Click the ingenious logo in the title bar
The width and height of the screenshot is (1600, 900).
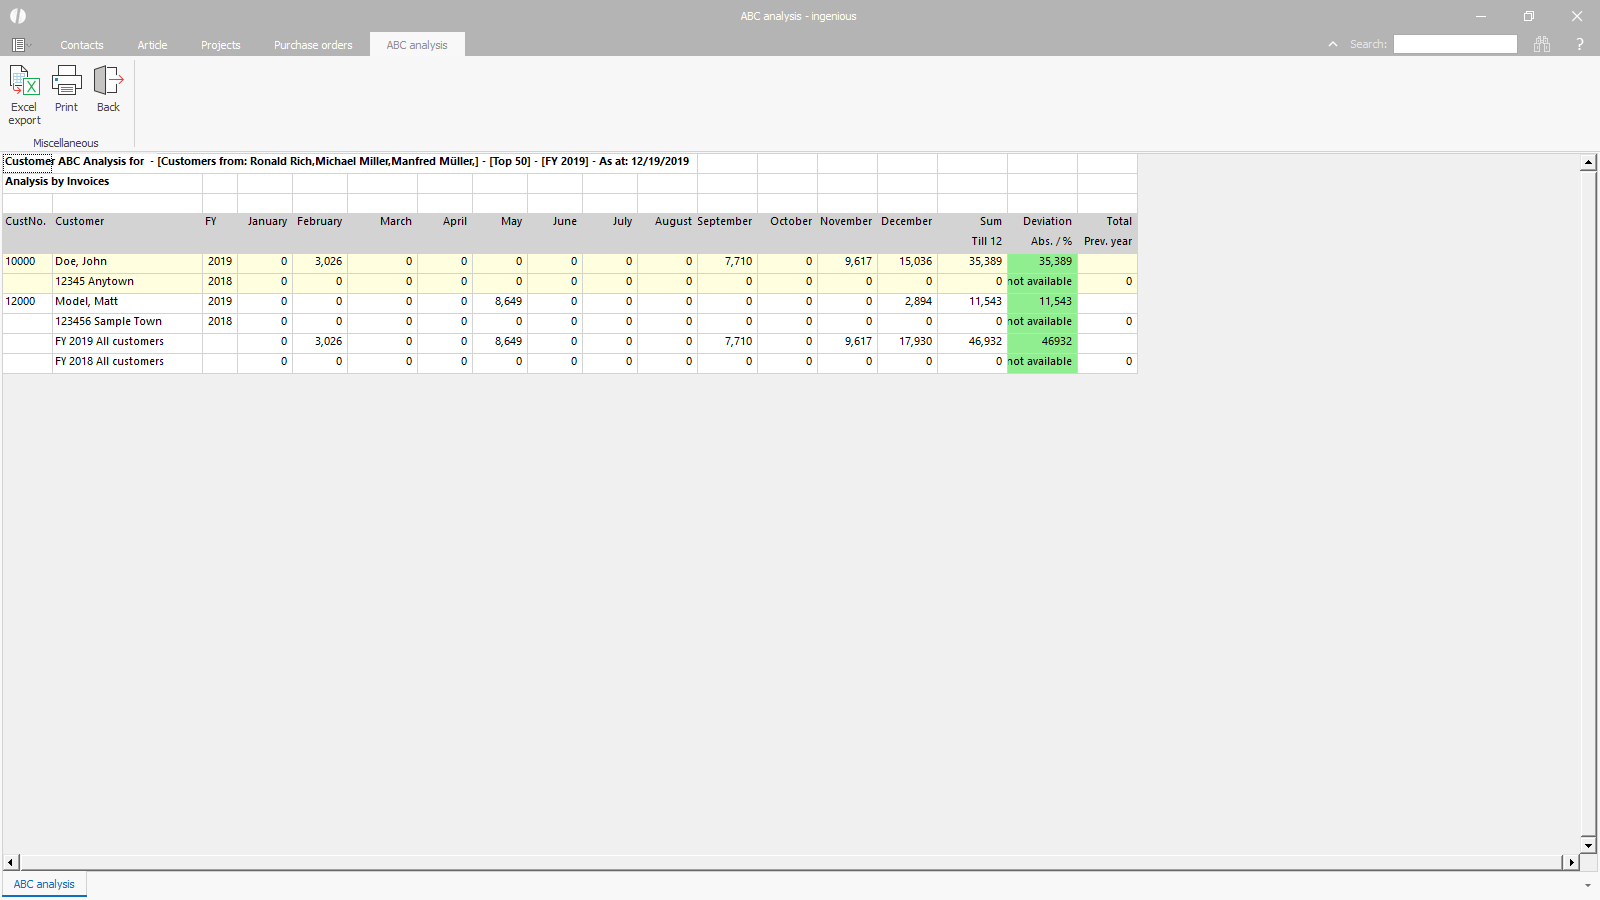tap(18, 16)
